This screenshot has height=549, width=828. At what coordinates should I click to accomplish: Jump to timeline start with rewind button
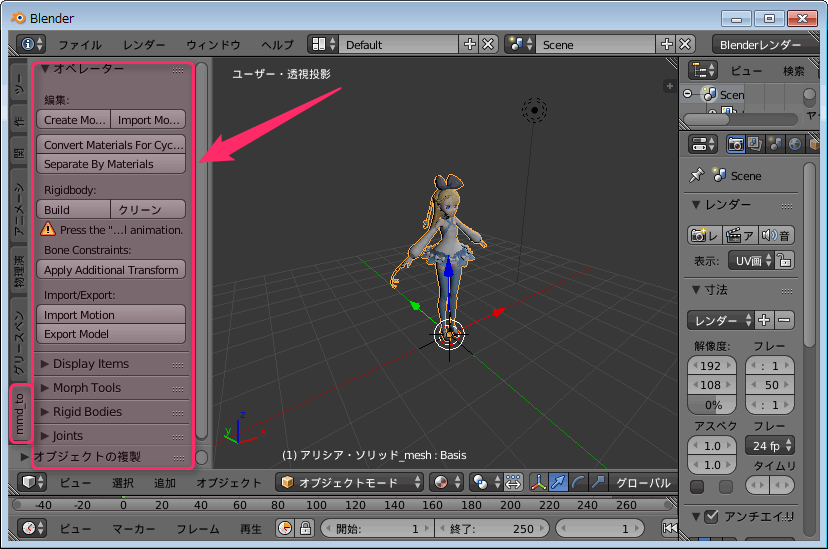pyautogui.click(x=670, y=528)
